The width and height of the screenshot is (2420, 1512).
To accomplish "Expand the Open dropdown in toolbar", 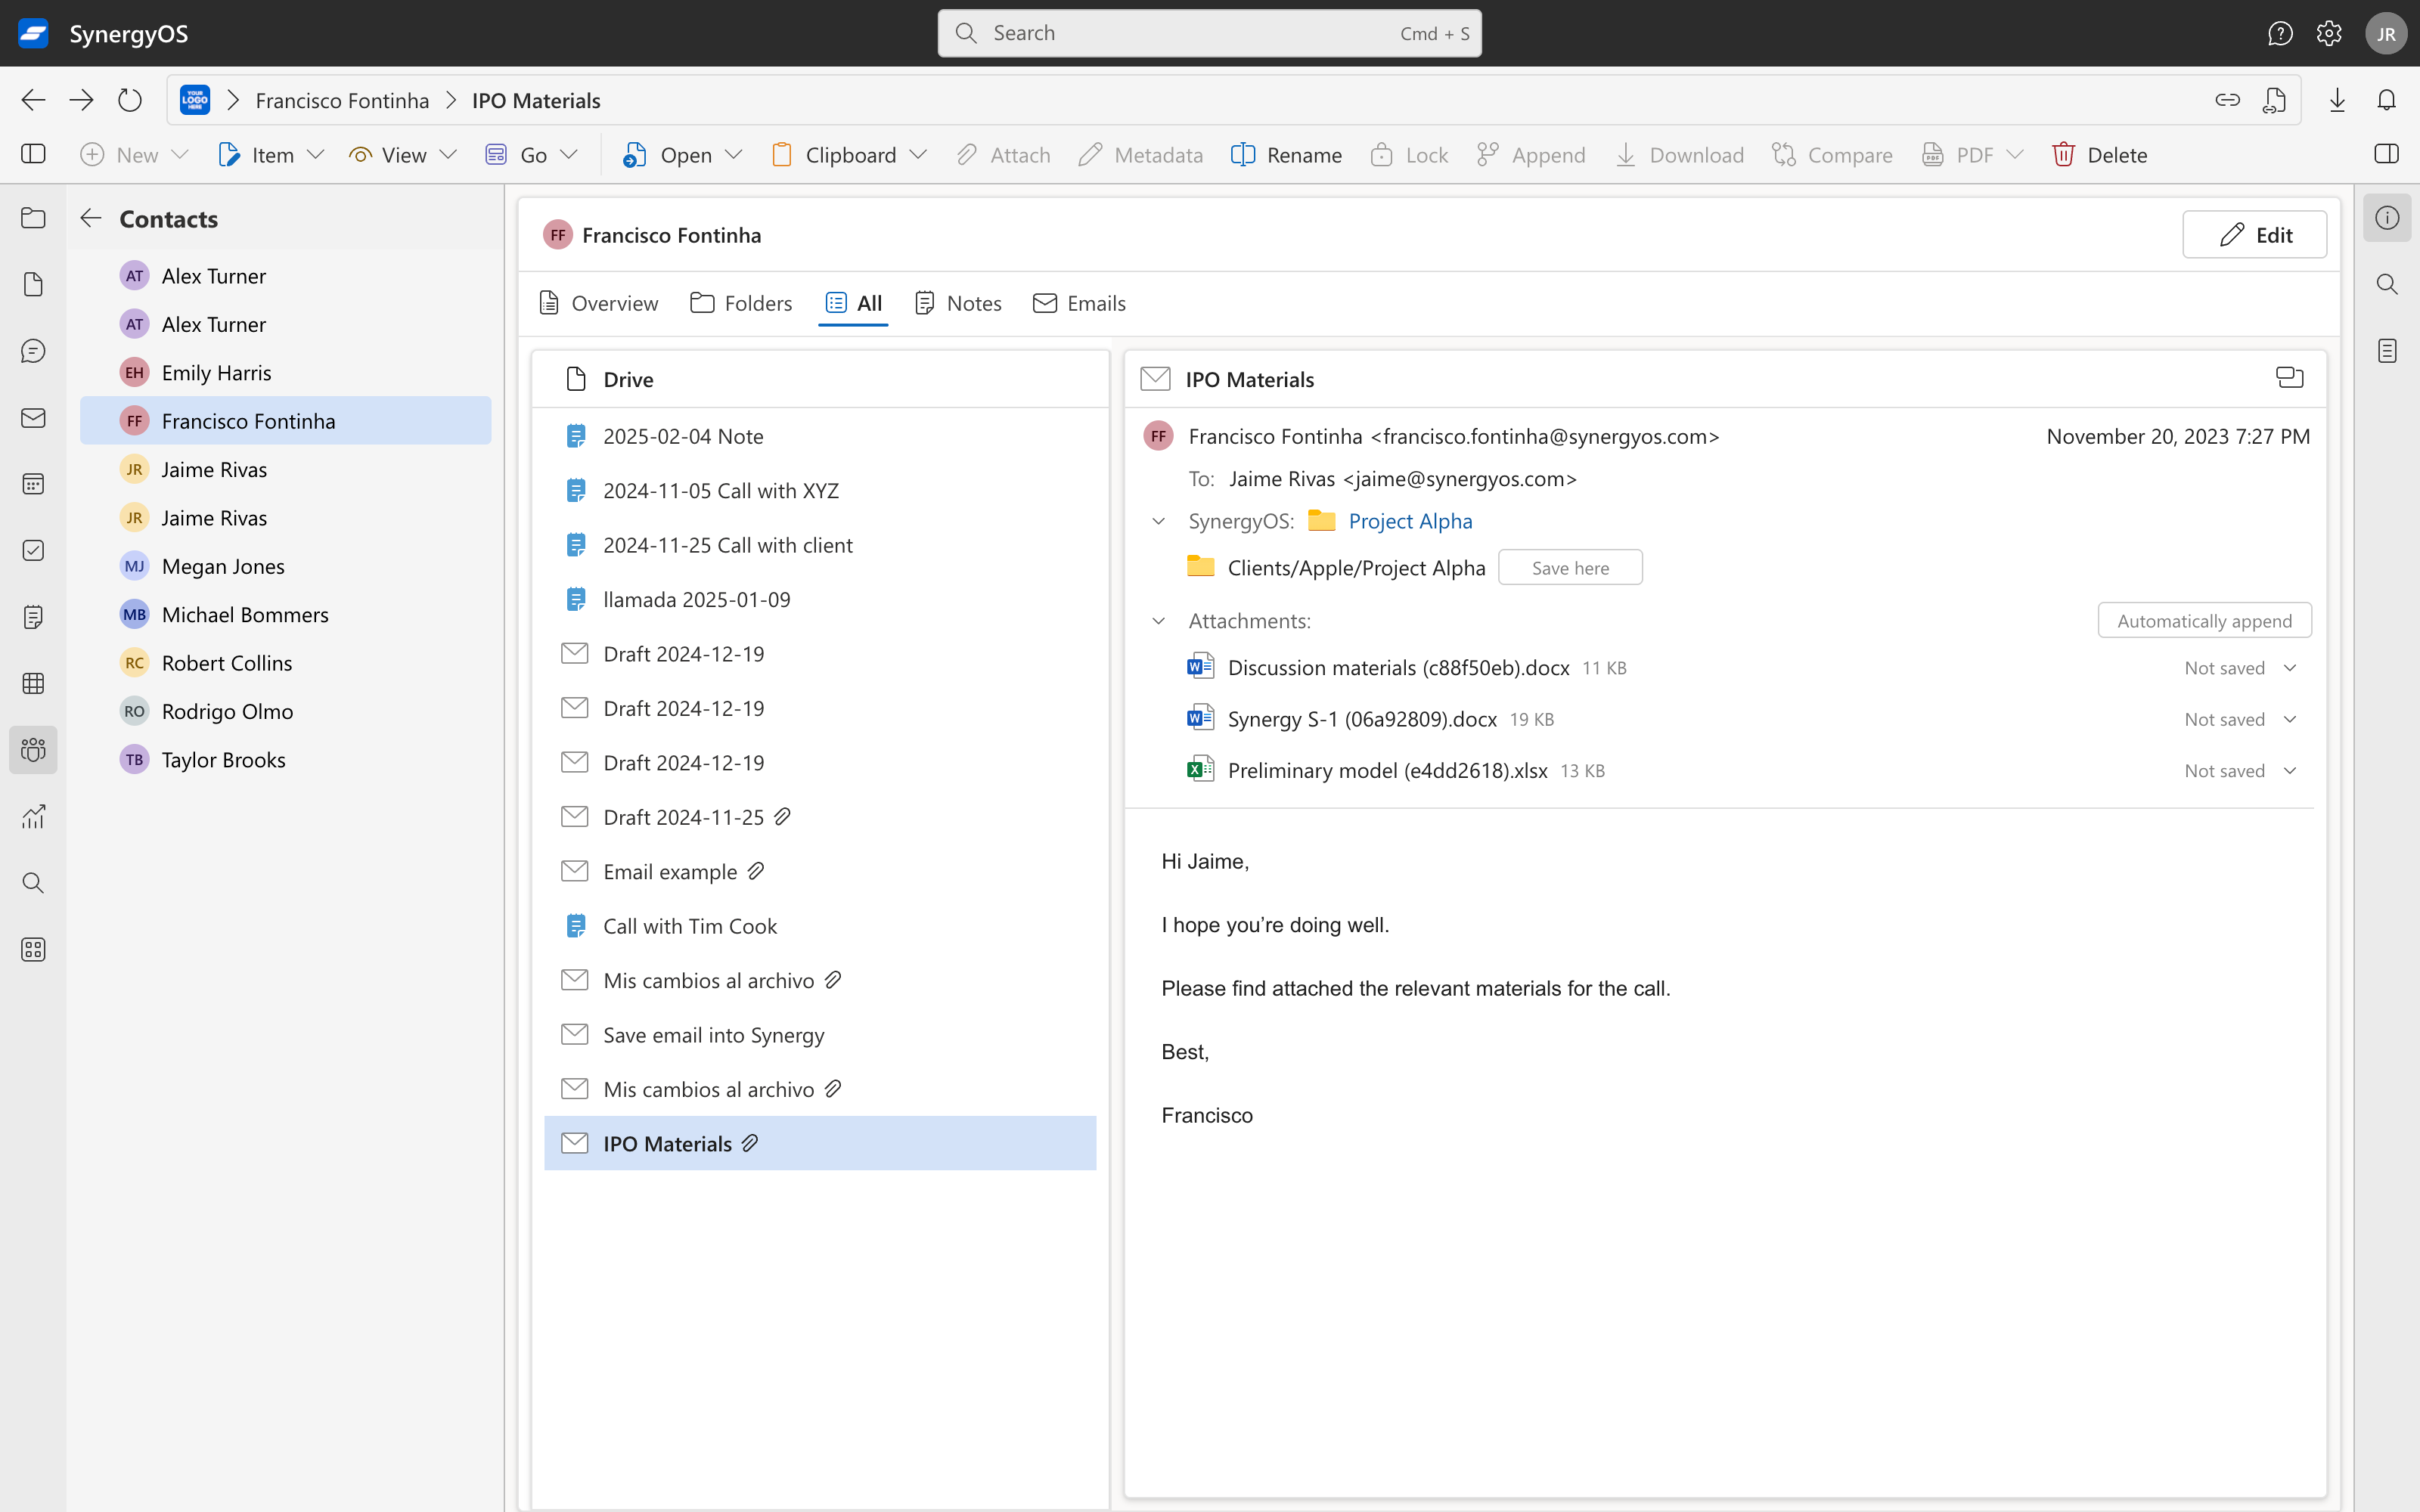I will pos(734,155).
